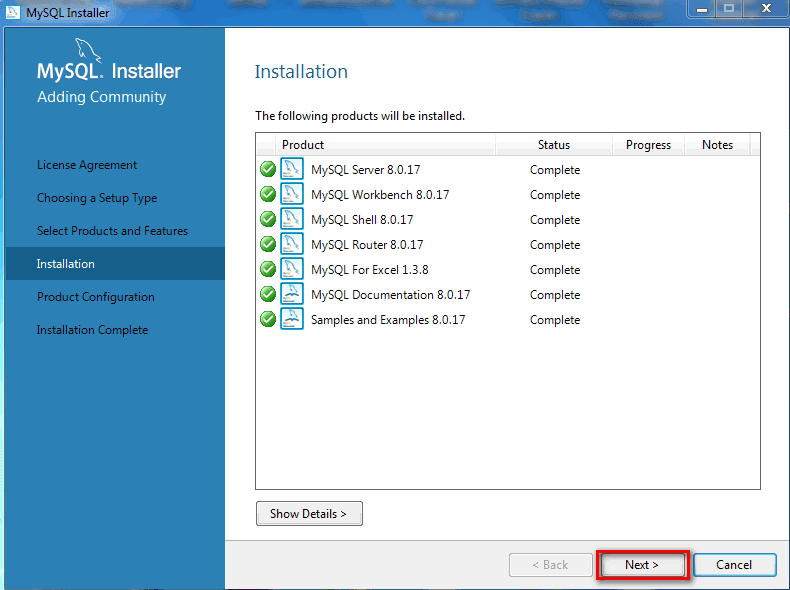790x590 pixels.
Task: Click green checkmark beside MySQL Documentation 8.0.17
Action: pos(268,294)
